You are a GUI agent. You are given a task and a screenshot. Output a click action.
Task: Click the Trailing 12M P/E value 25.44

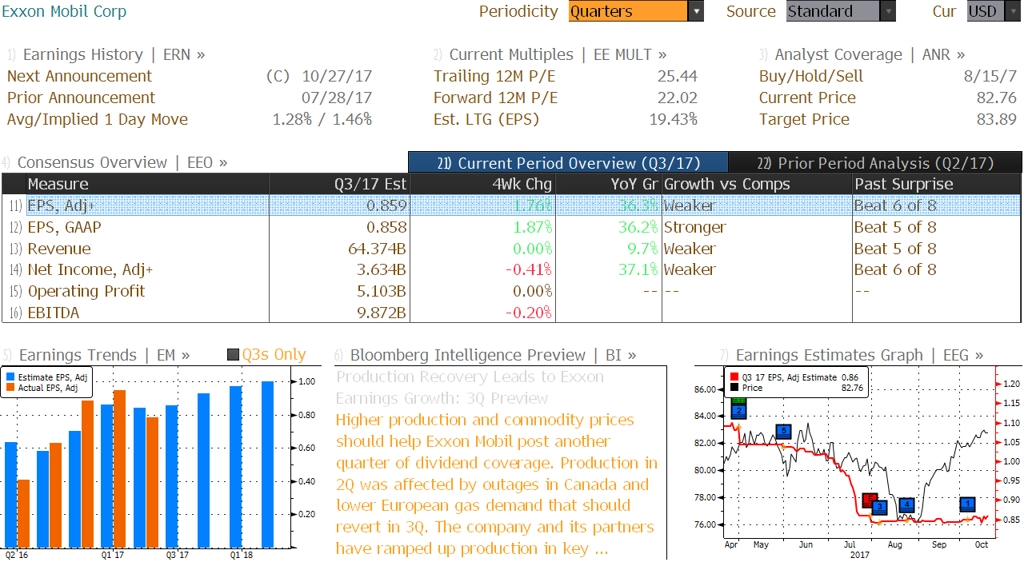click(x=677, y=76)
